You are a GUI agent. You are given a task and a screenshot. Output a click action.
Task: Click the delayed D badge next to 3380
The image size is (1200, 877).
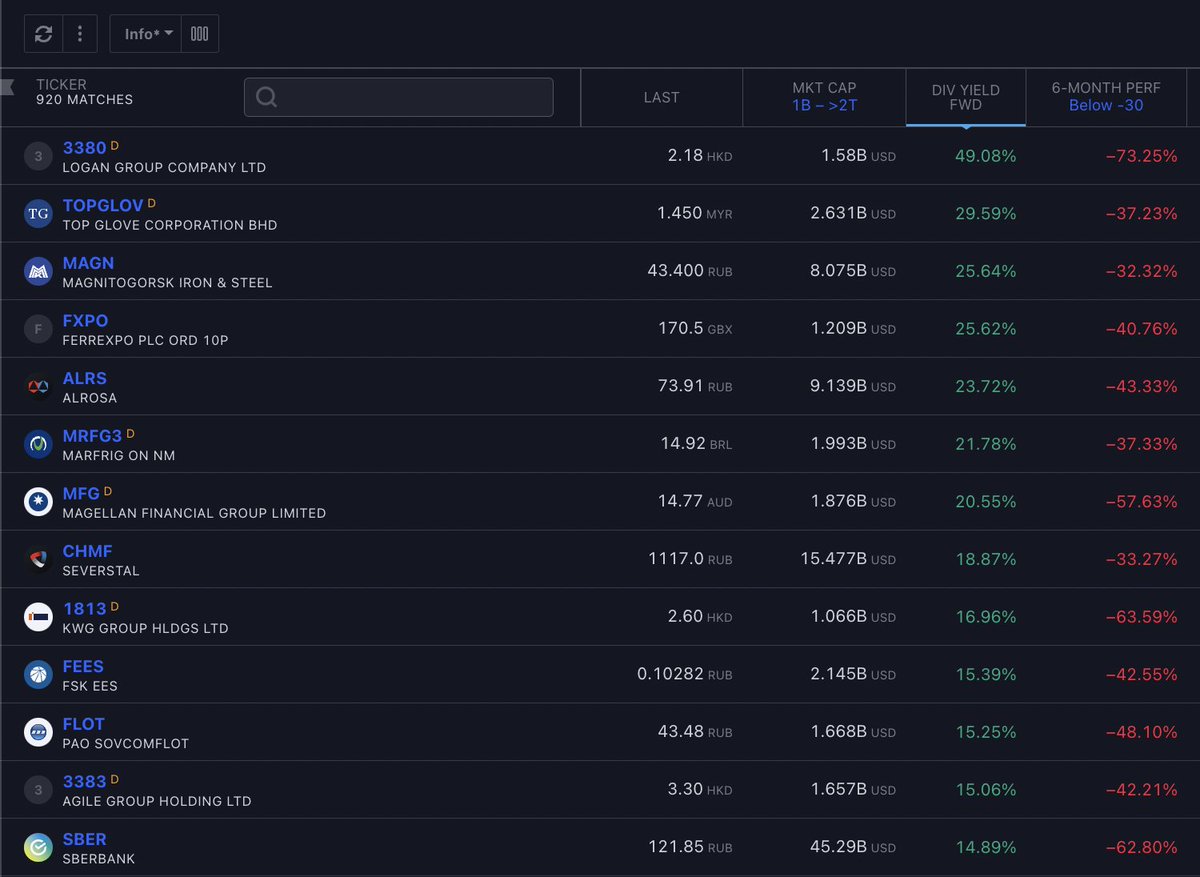point(115,146)
